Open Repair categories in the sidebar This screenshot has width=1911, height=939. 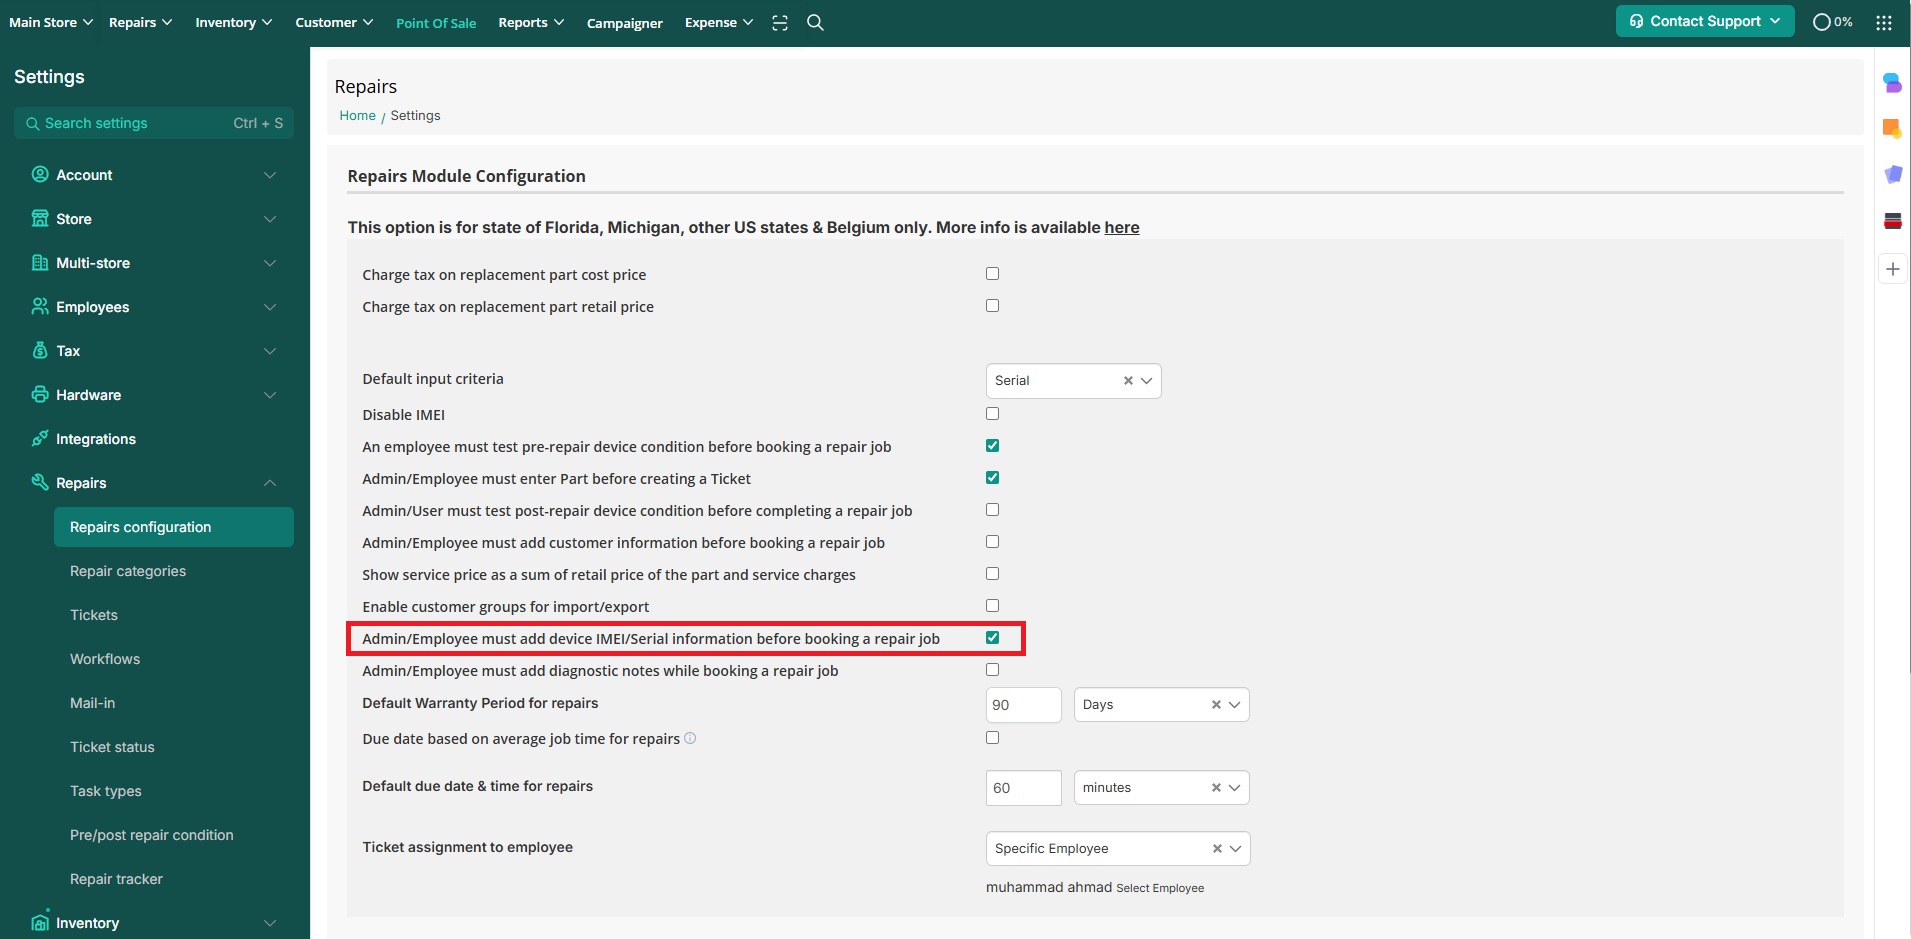pos(128,571)
